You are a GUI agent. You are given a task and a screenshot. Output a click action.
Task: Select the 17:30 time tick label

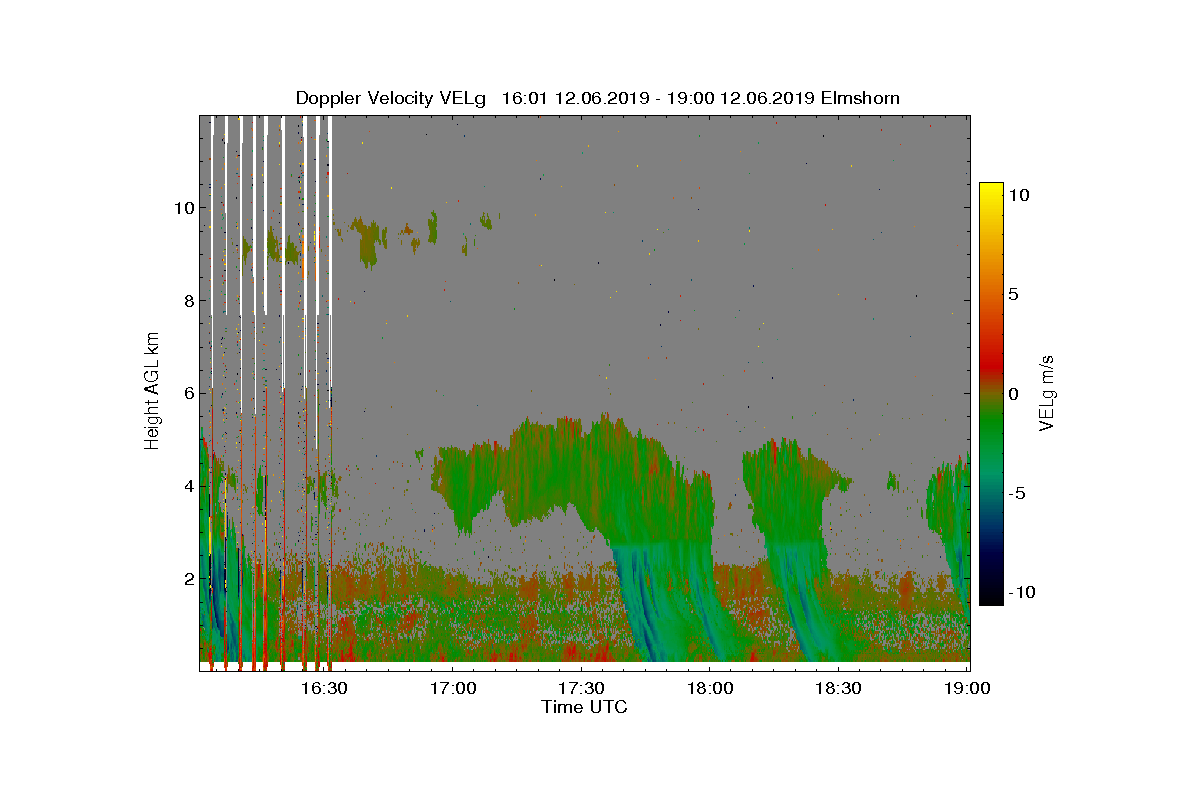click(581, 688)
